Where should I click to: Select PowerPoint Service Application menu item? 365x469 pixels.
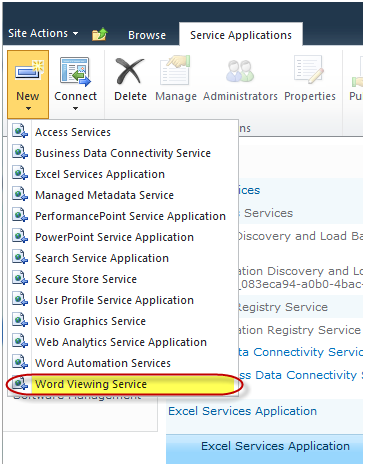123,237
